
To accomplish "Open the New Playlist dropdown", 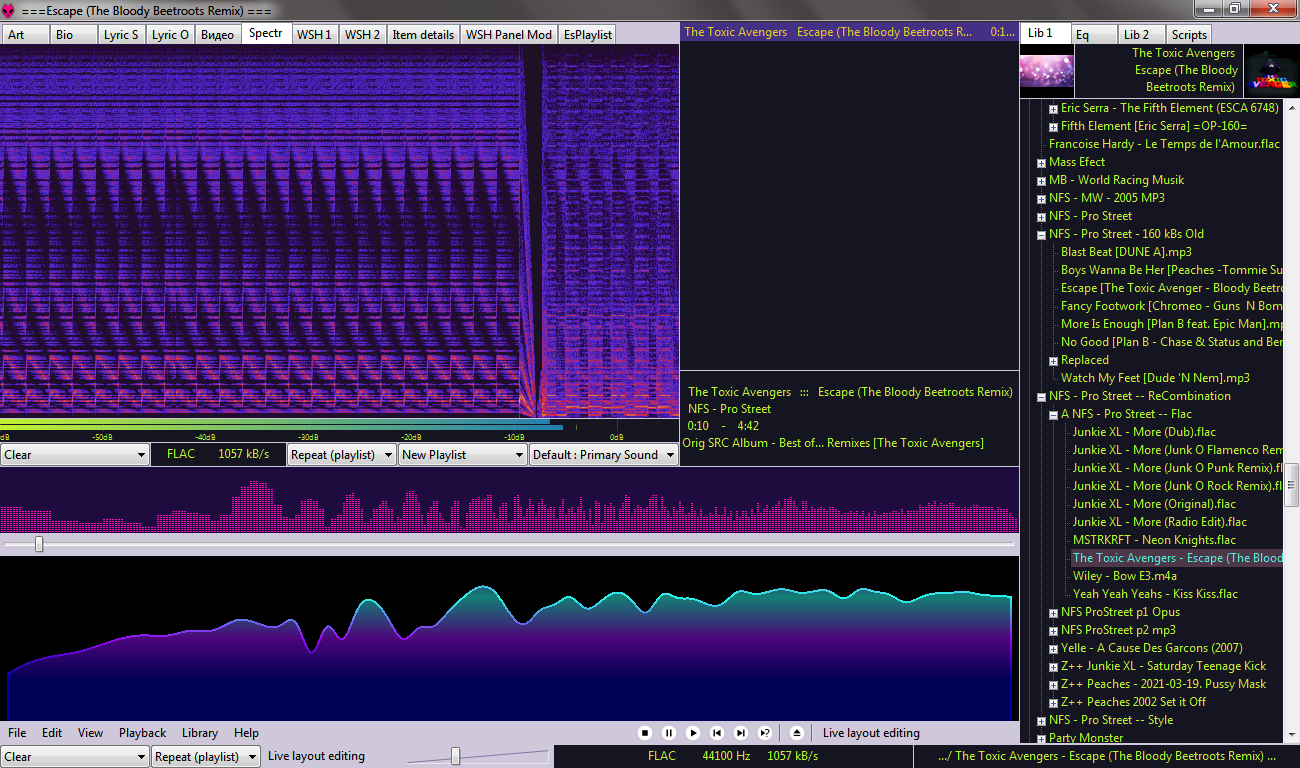I will tap(462, 455).
